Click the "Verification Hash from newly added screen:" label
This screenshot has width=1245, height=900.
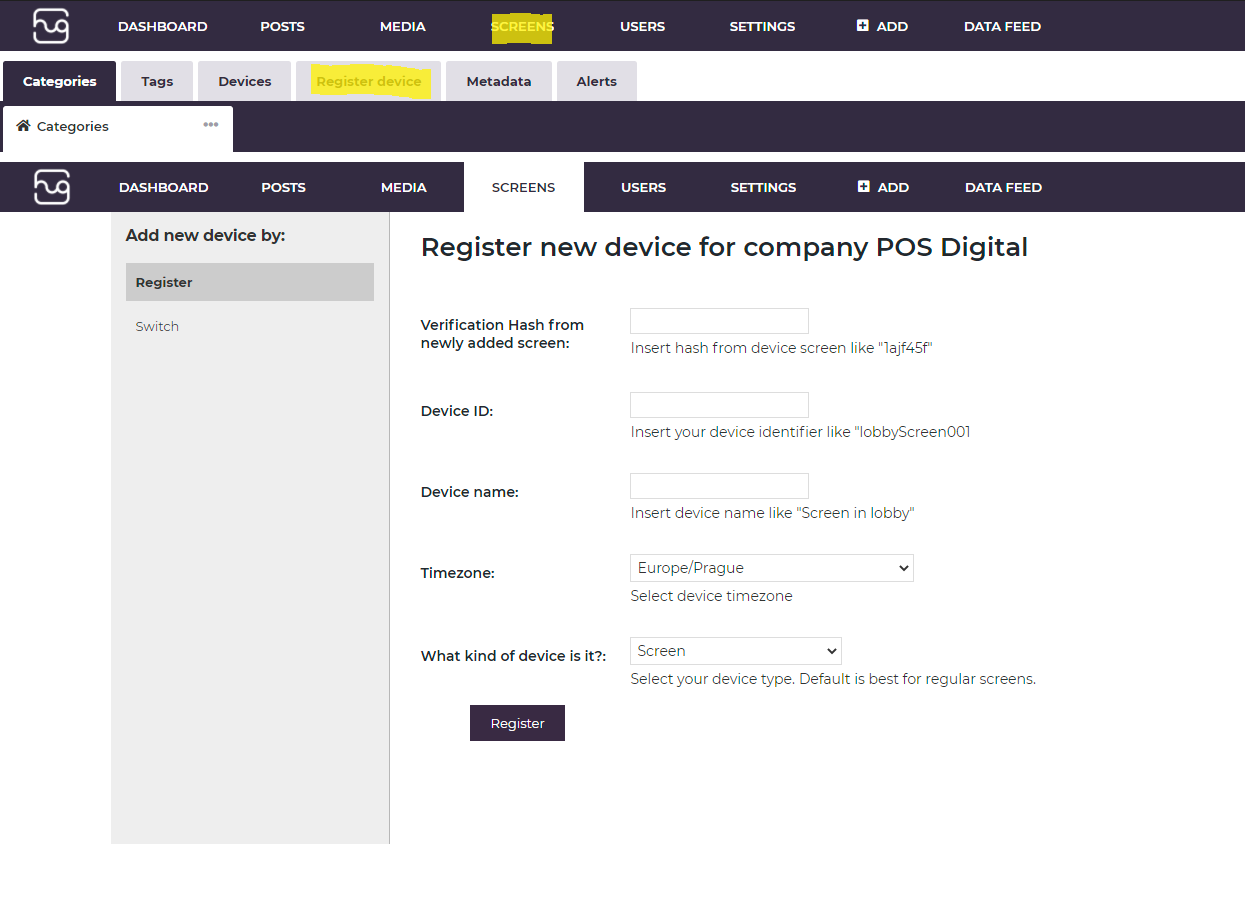[x=502, y=334]
